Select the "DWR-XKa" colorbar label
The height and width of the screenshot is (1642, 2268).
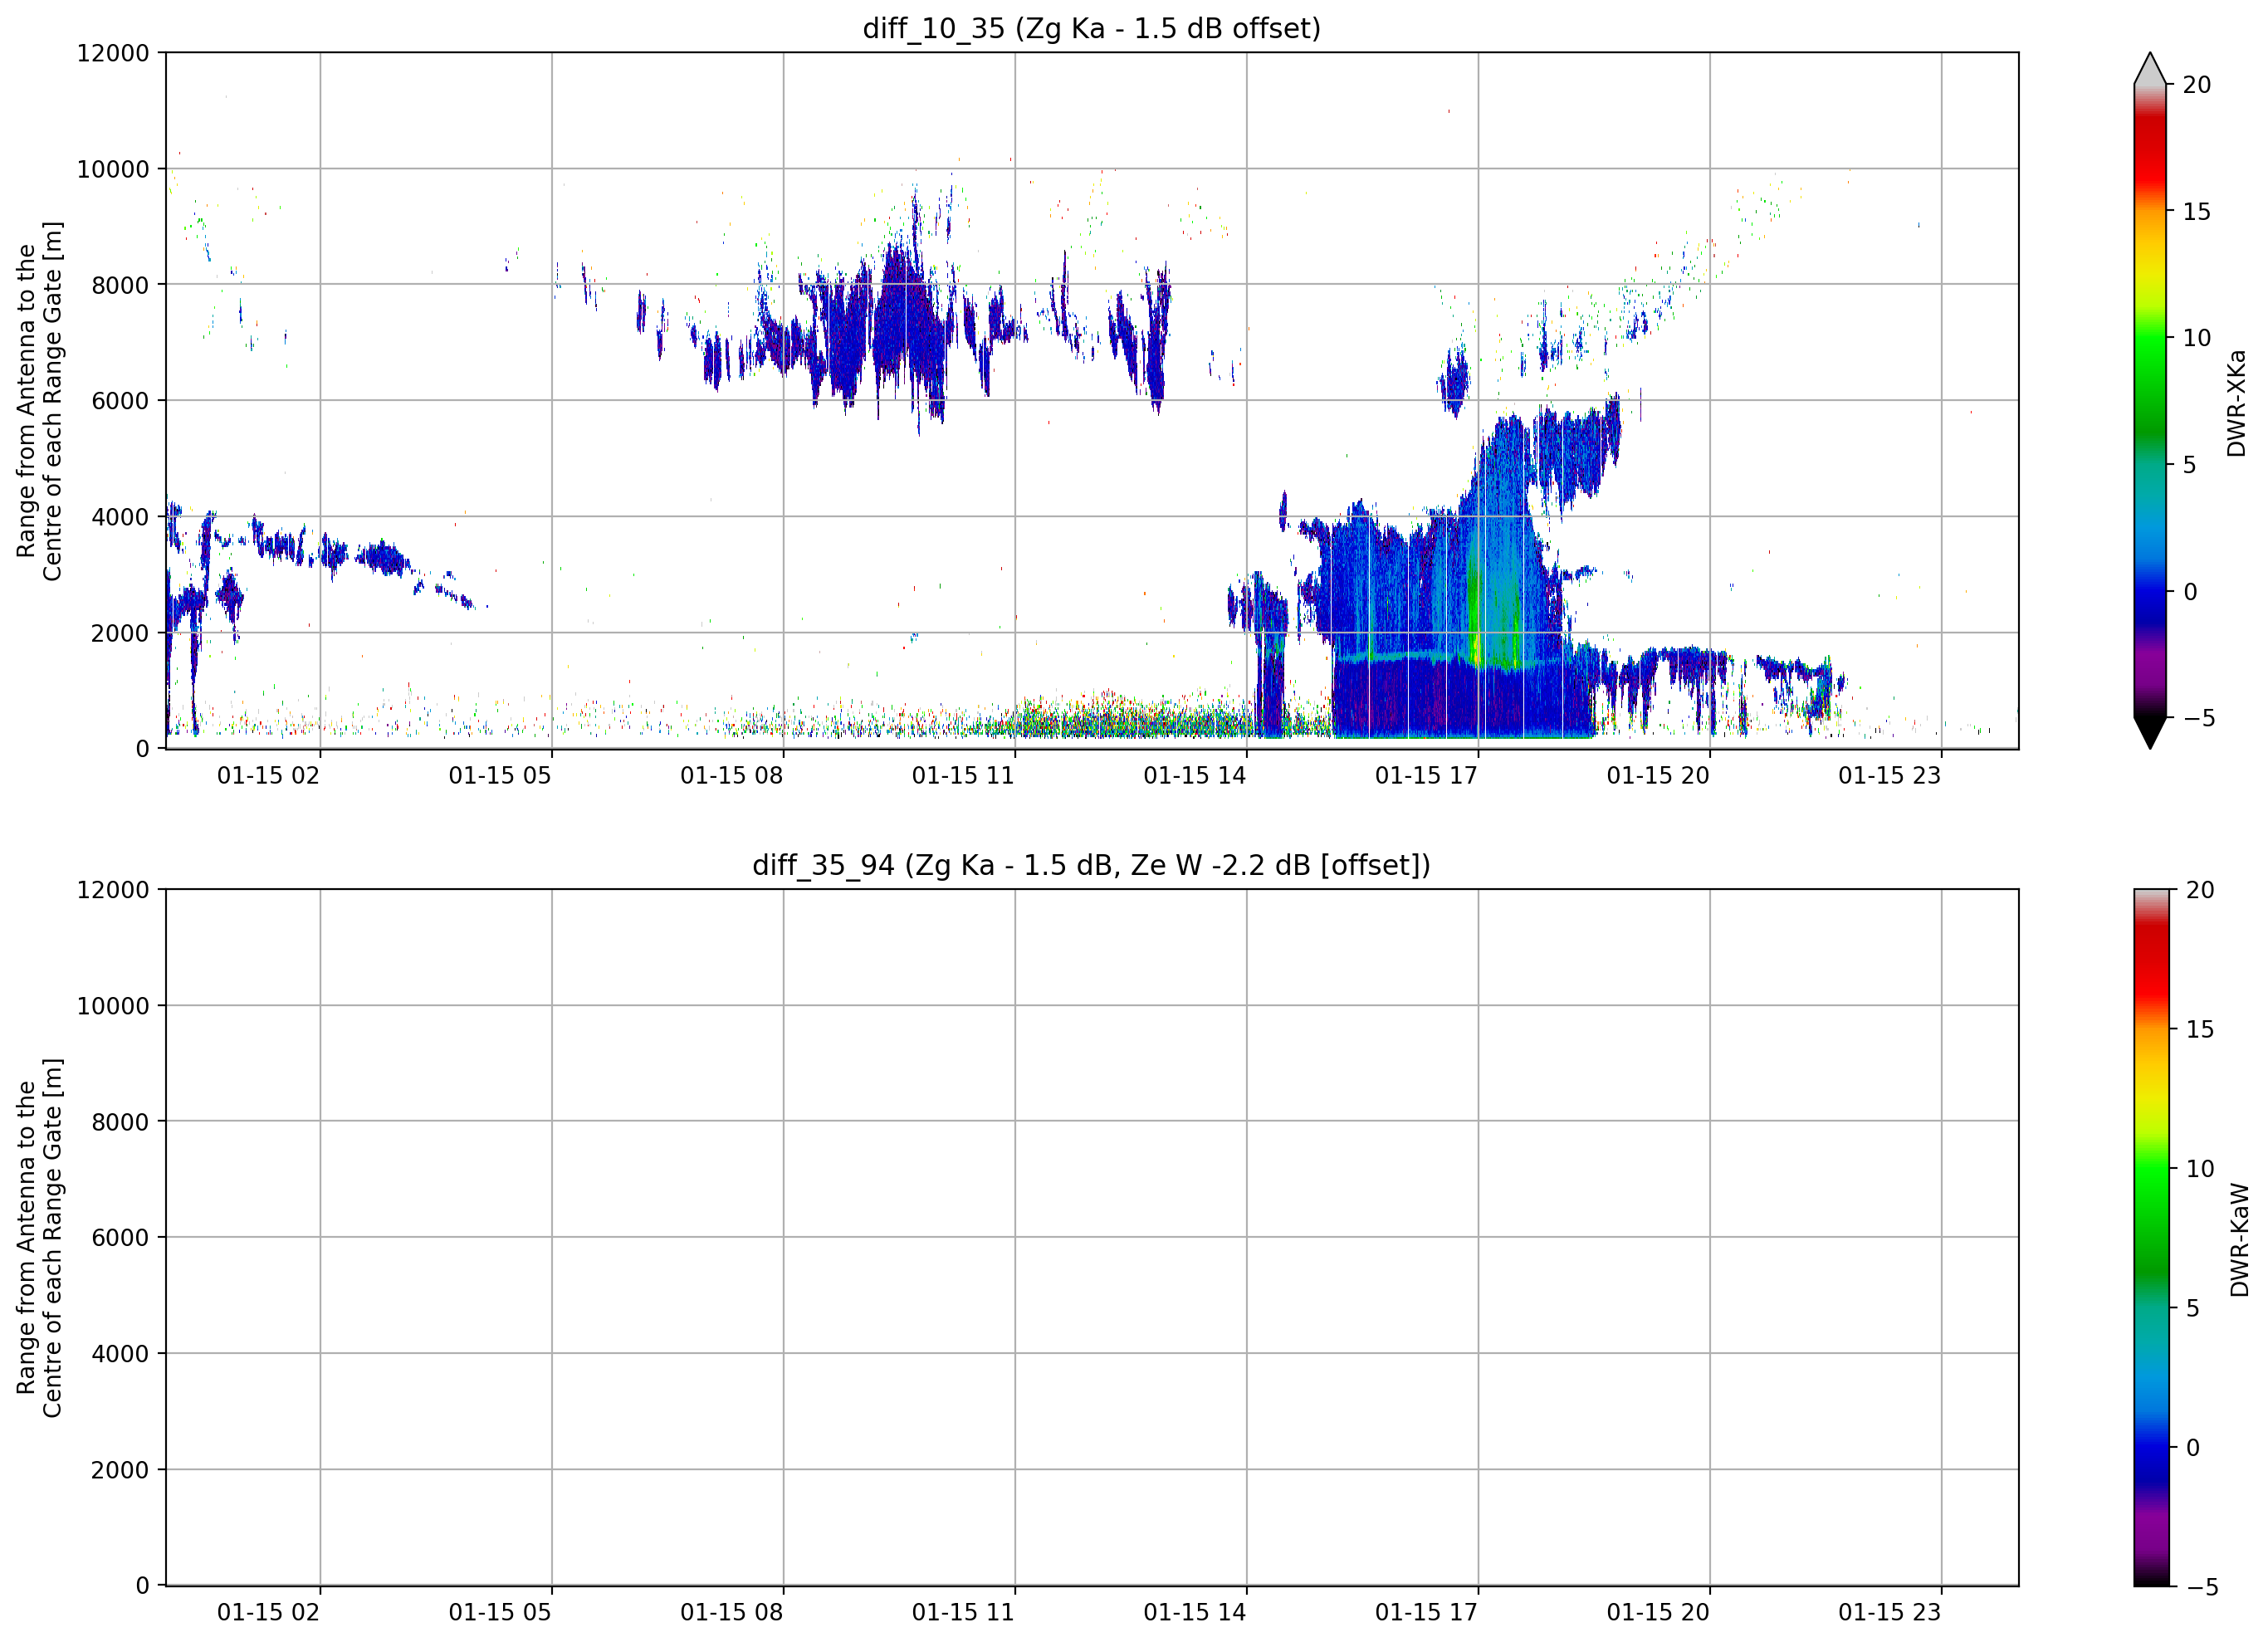tap(2236, 403)
